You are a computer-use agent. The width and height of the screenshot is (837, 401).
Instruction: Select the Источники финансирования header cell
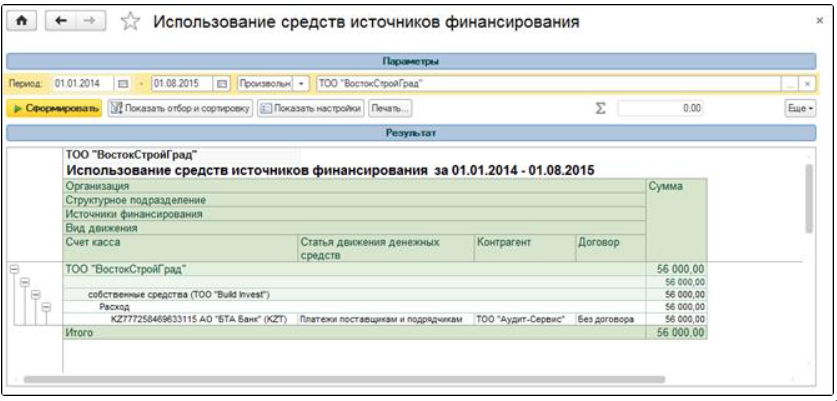click(x=354, y=214)
